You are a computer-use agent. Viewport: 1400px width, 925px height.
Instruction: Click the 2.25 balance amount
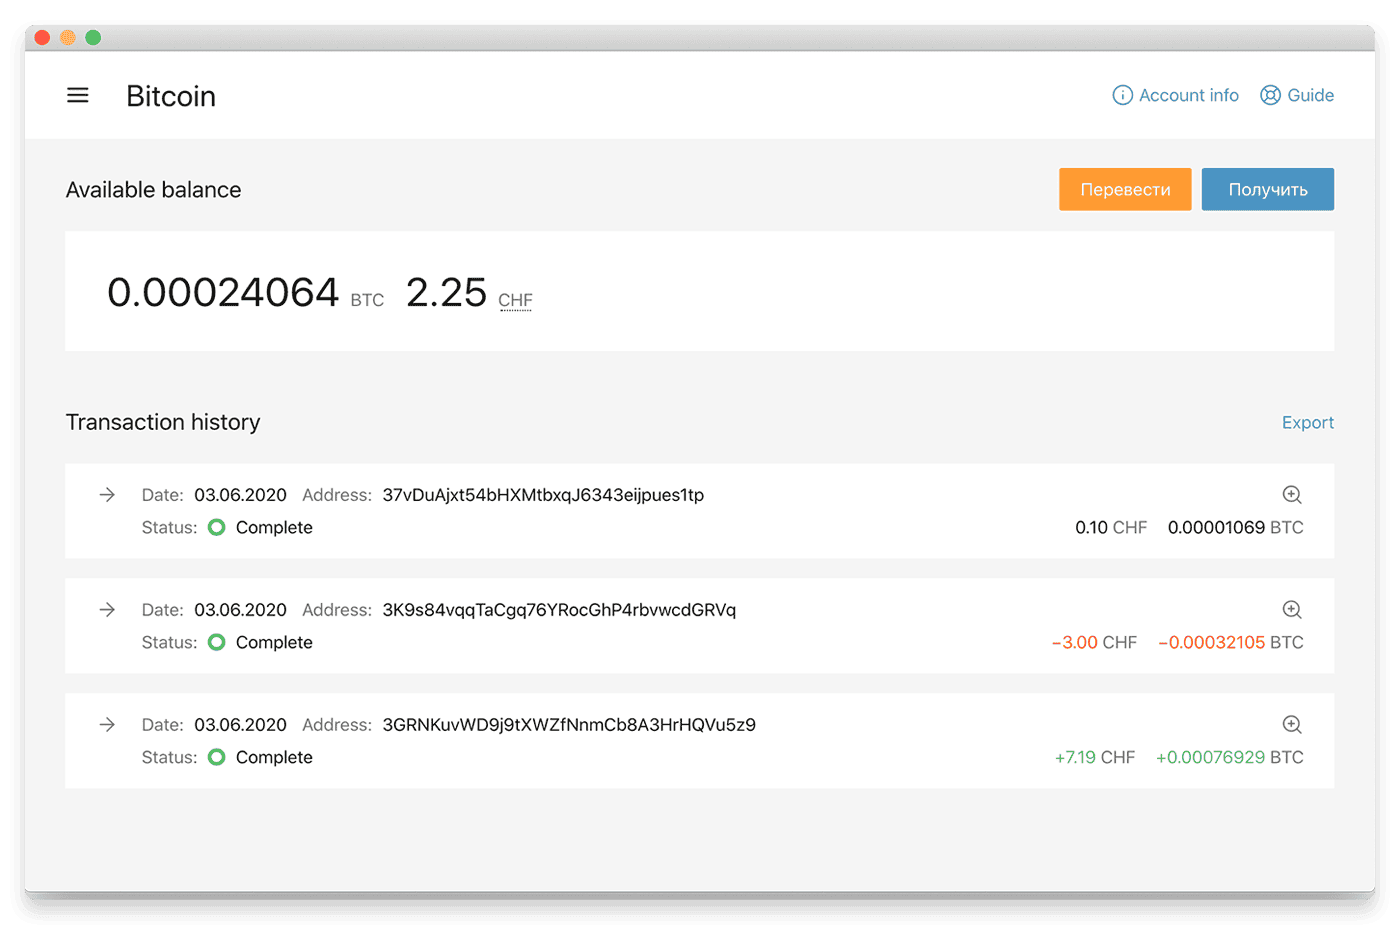coord(446,292)
